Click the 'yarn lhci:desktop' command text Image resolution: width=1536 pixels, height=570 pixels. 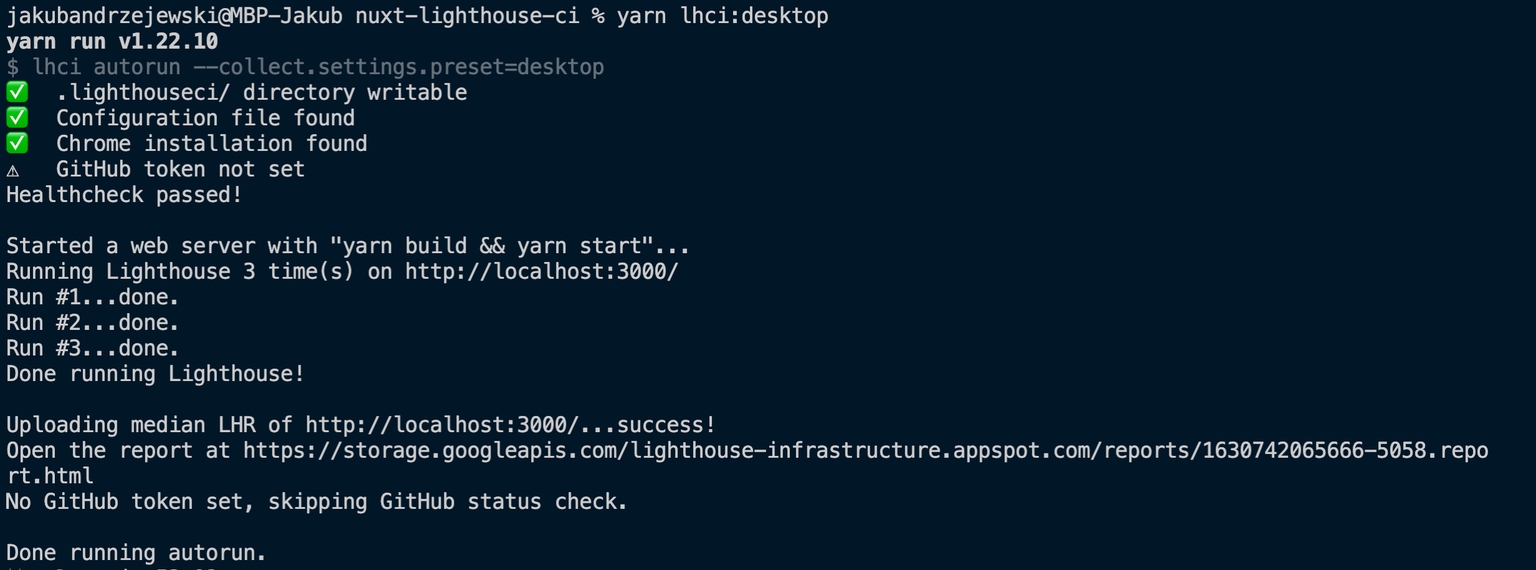click(x=723, y=16)
